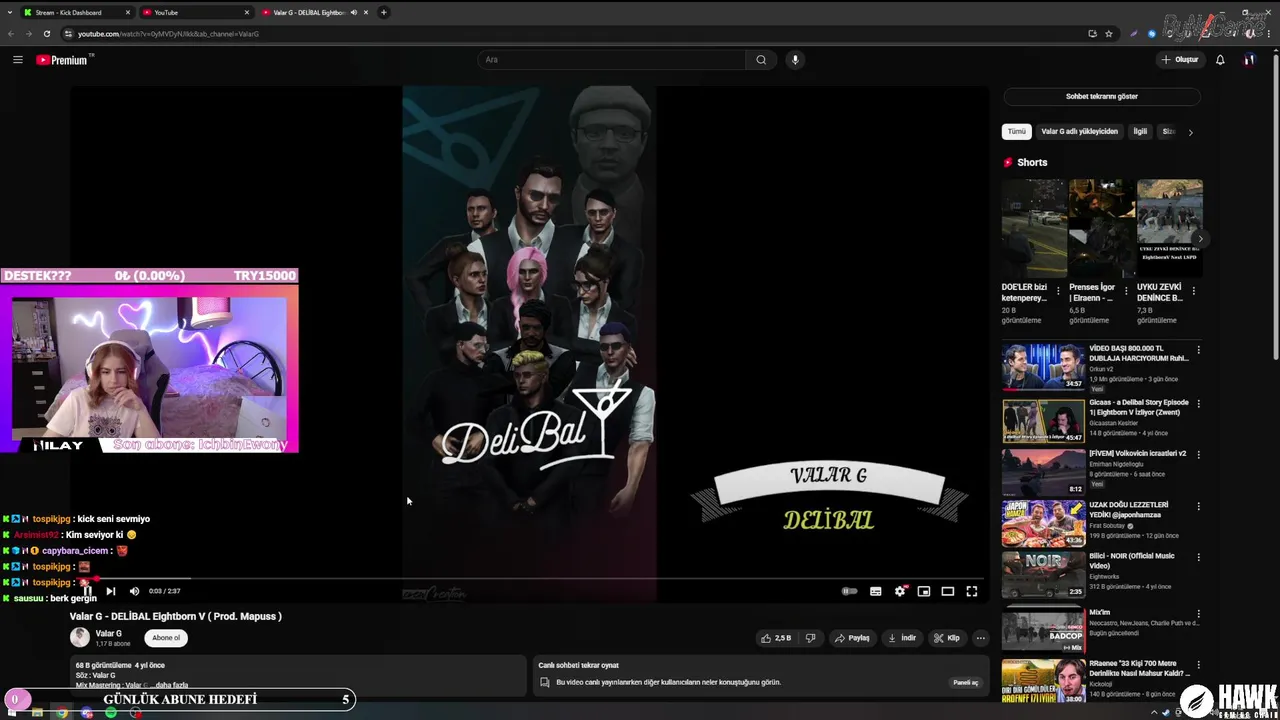Go back in browser history
Viewport: 1280px width, 720px height.
tap(12, 34)
